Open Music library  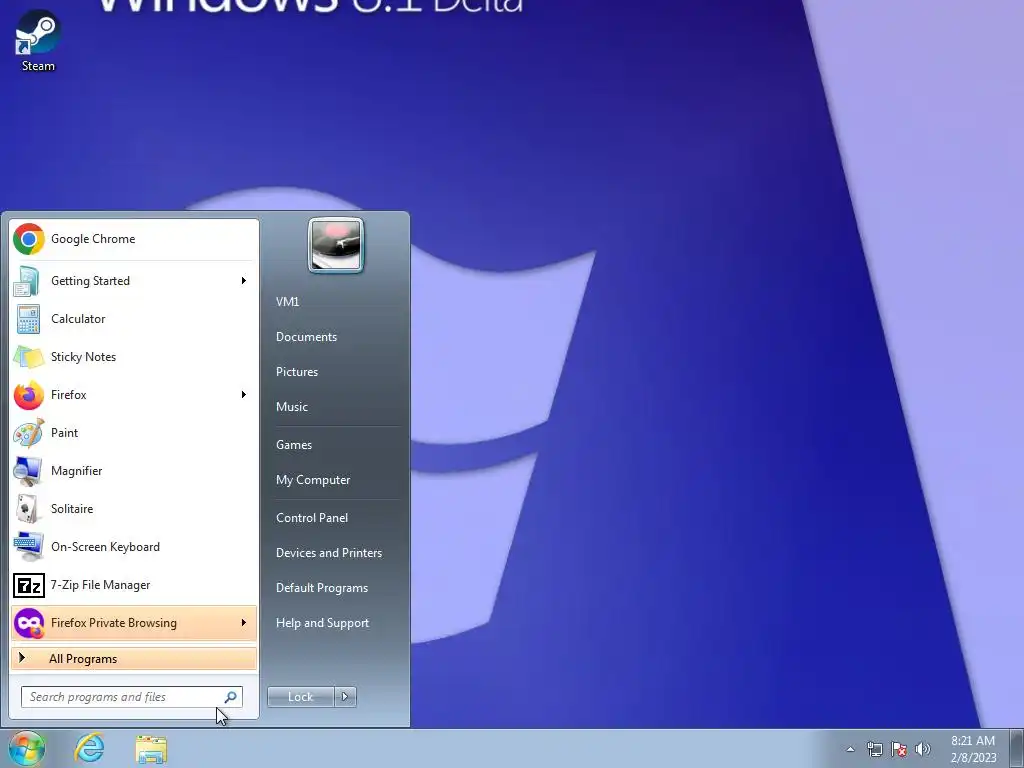(x=291, y=407)
